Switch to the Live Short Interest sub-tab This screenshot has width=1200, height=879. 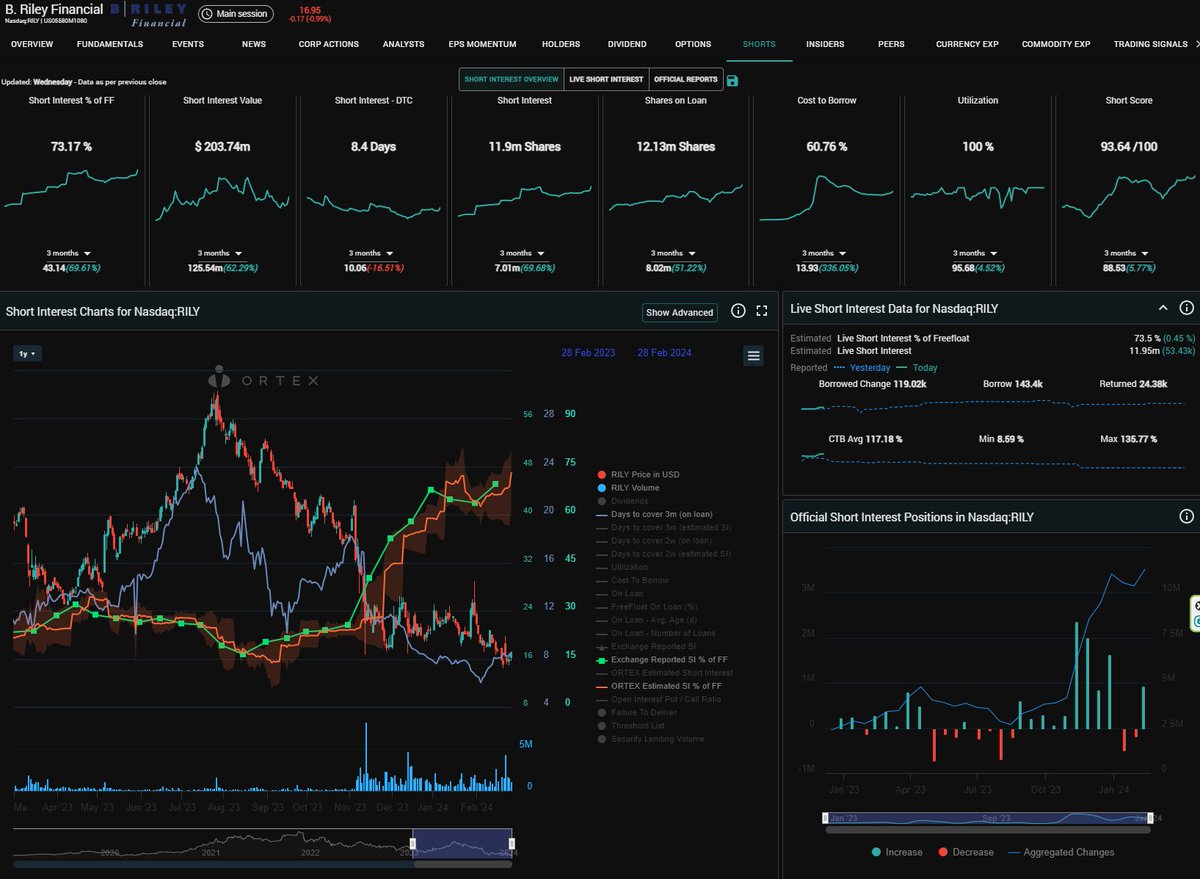605,79
